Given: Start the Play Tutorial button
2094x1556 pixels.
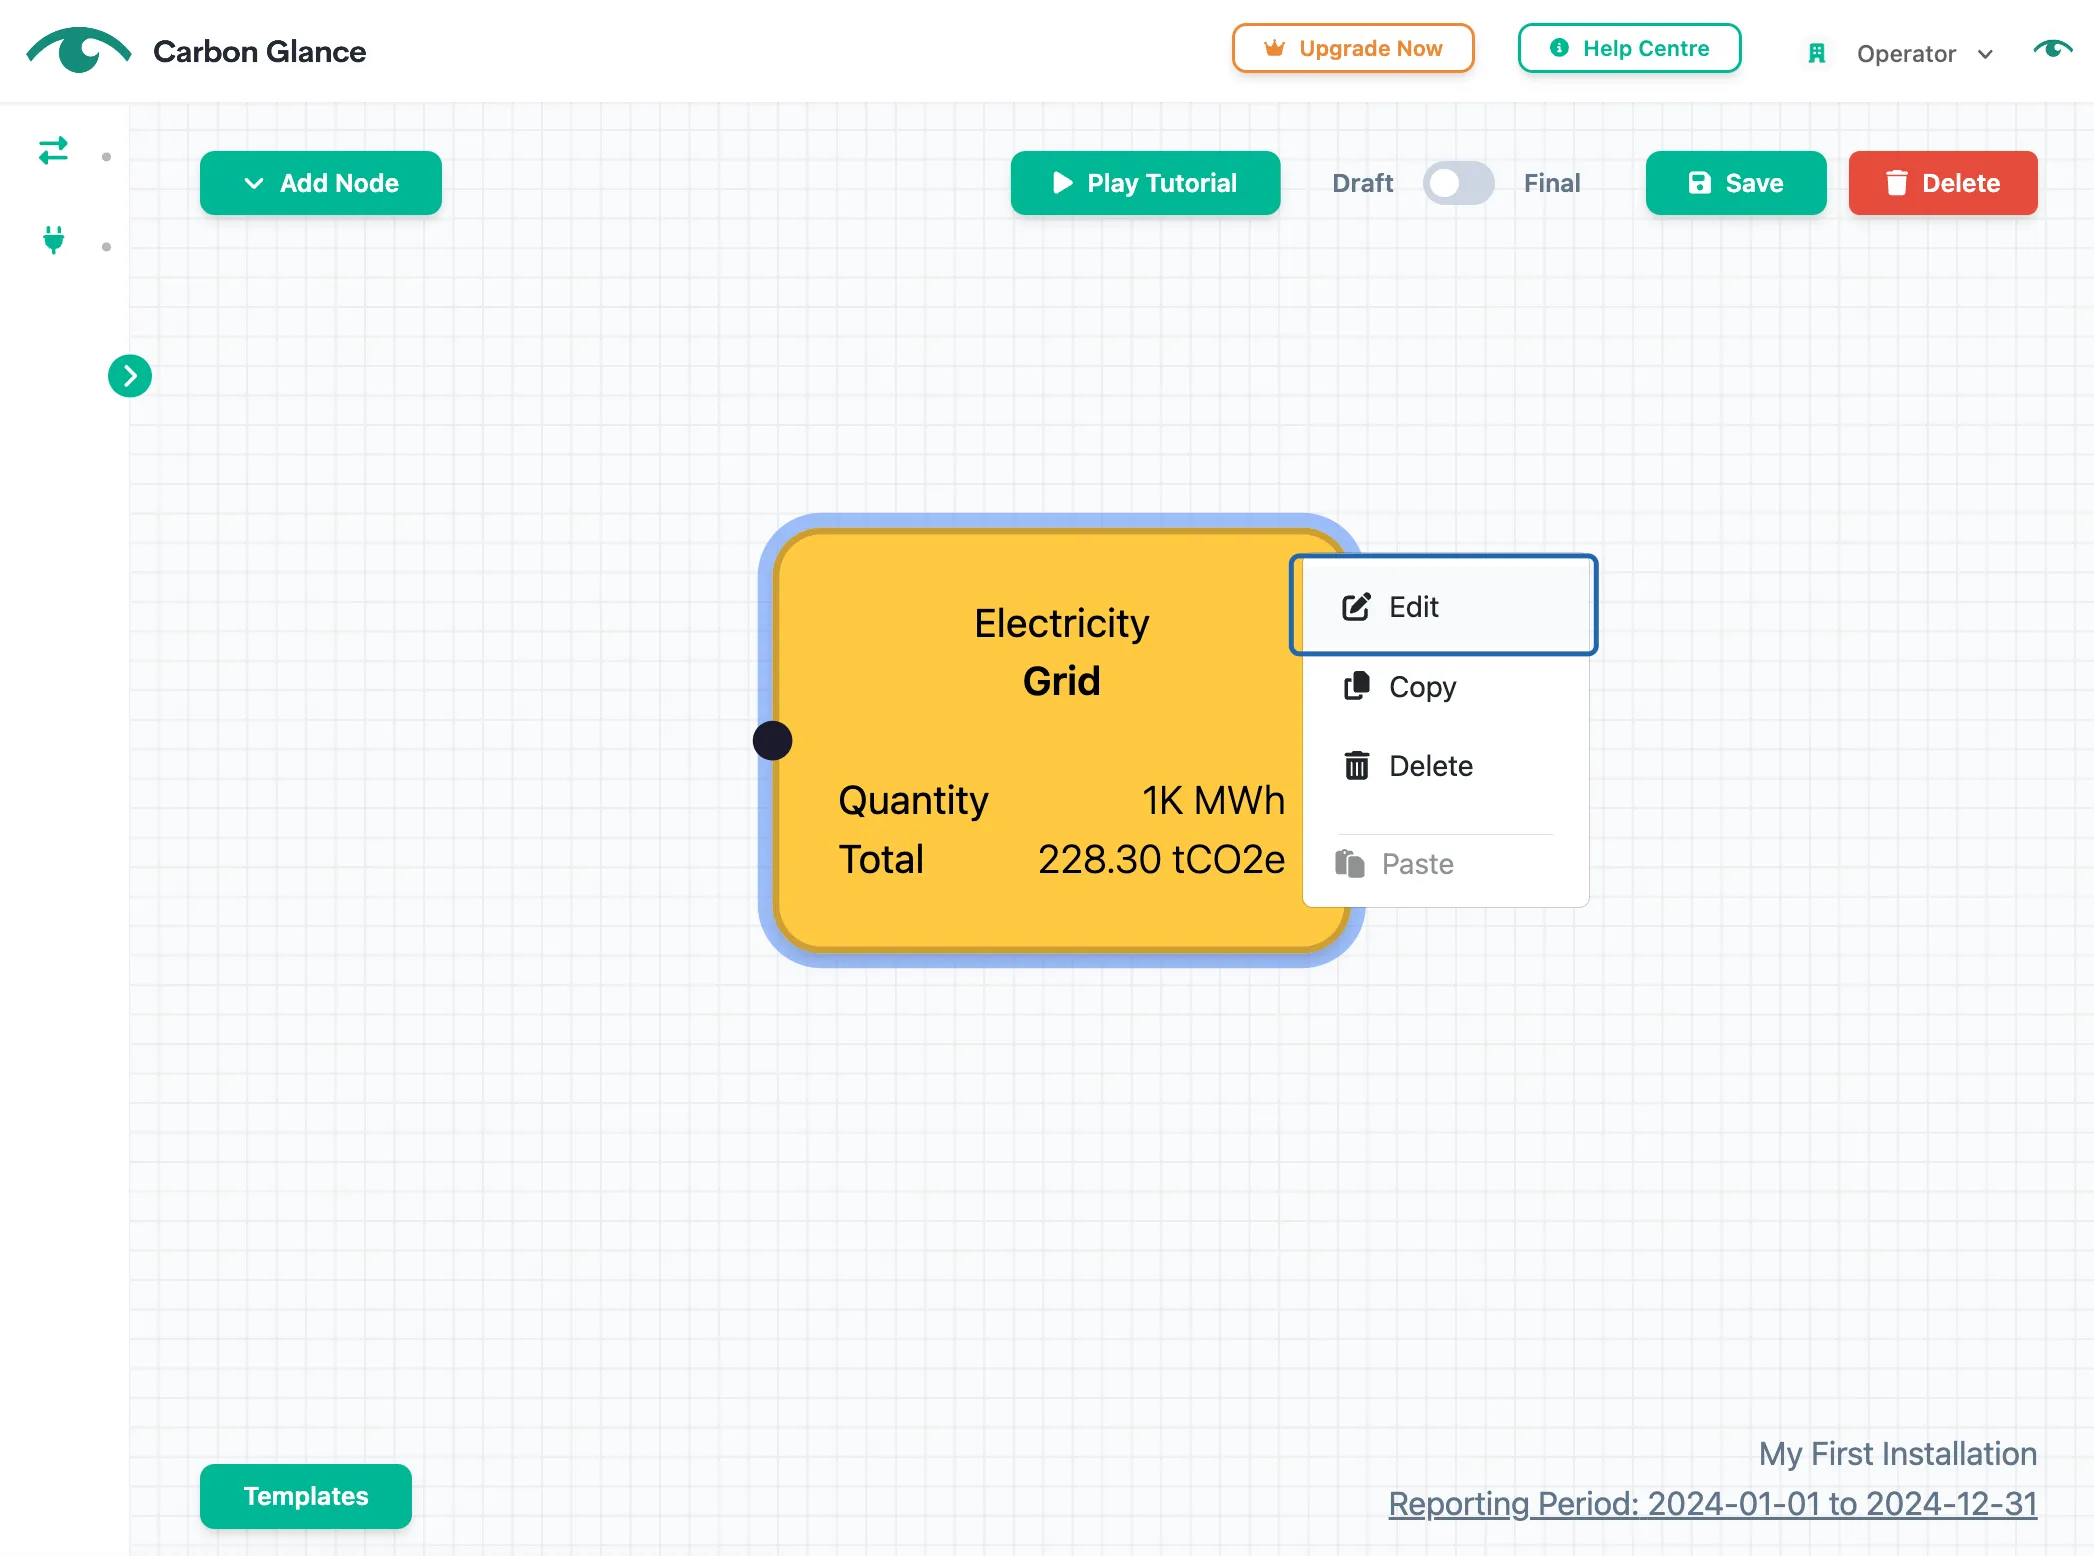Looking at the screenshot, I should click(x=1145, y=183).
